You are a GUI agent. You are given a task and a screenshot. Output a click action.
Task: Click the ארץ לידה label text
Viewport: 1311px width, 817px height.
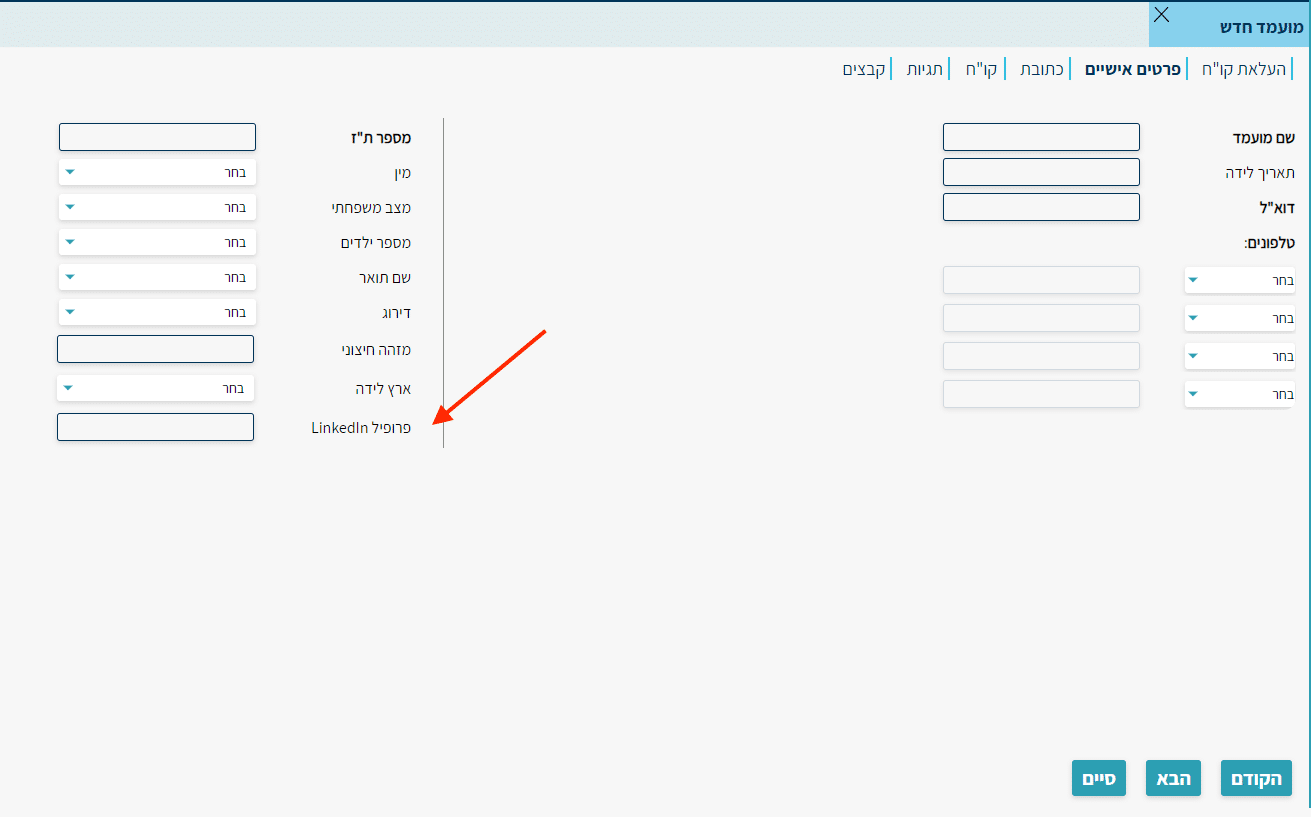[x=383, y=388]
